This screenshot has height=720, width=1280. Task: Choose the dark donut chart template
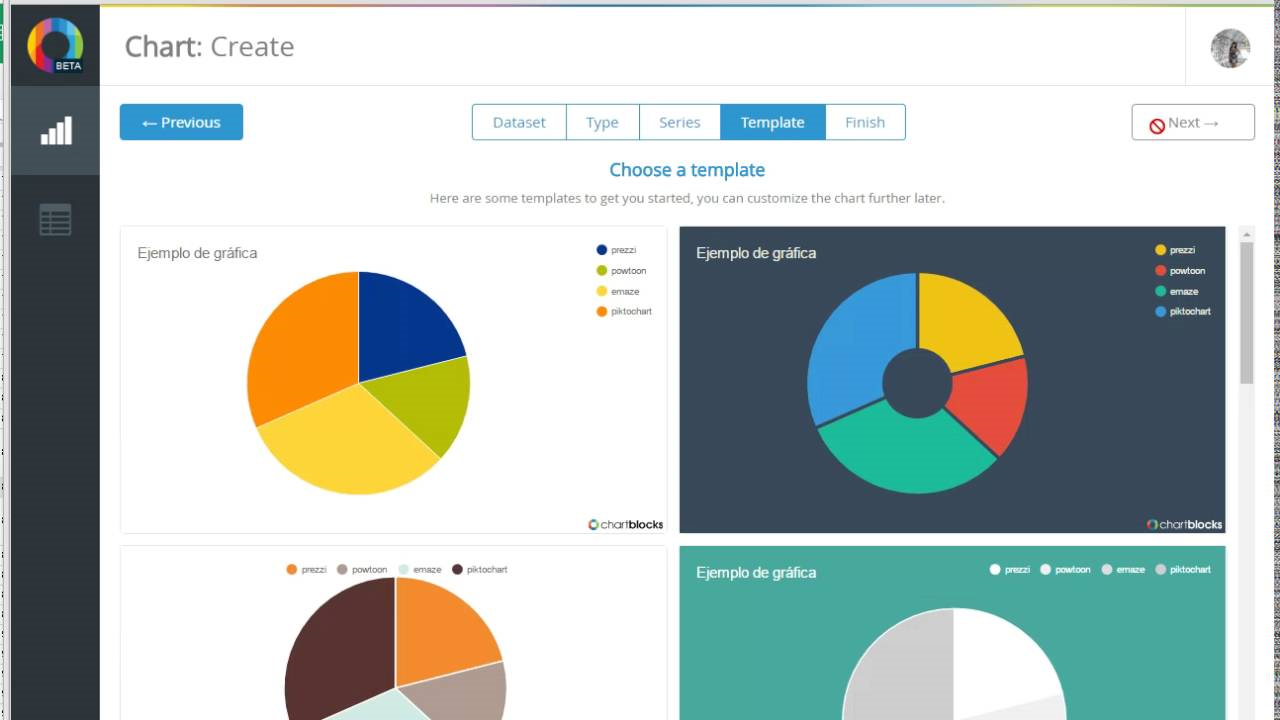(951, 380)
